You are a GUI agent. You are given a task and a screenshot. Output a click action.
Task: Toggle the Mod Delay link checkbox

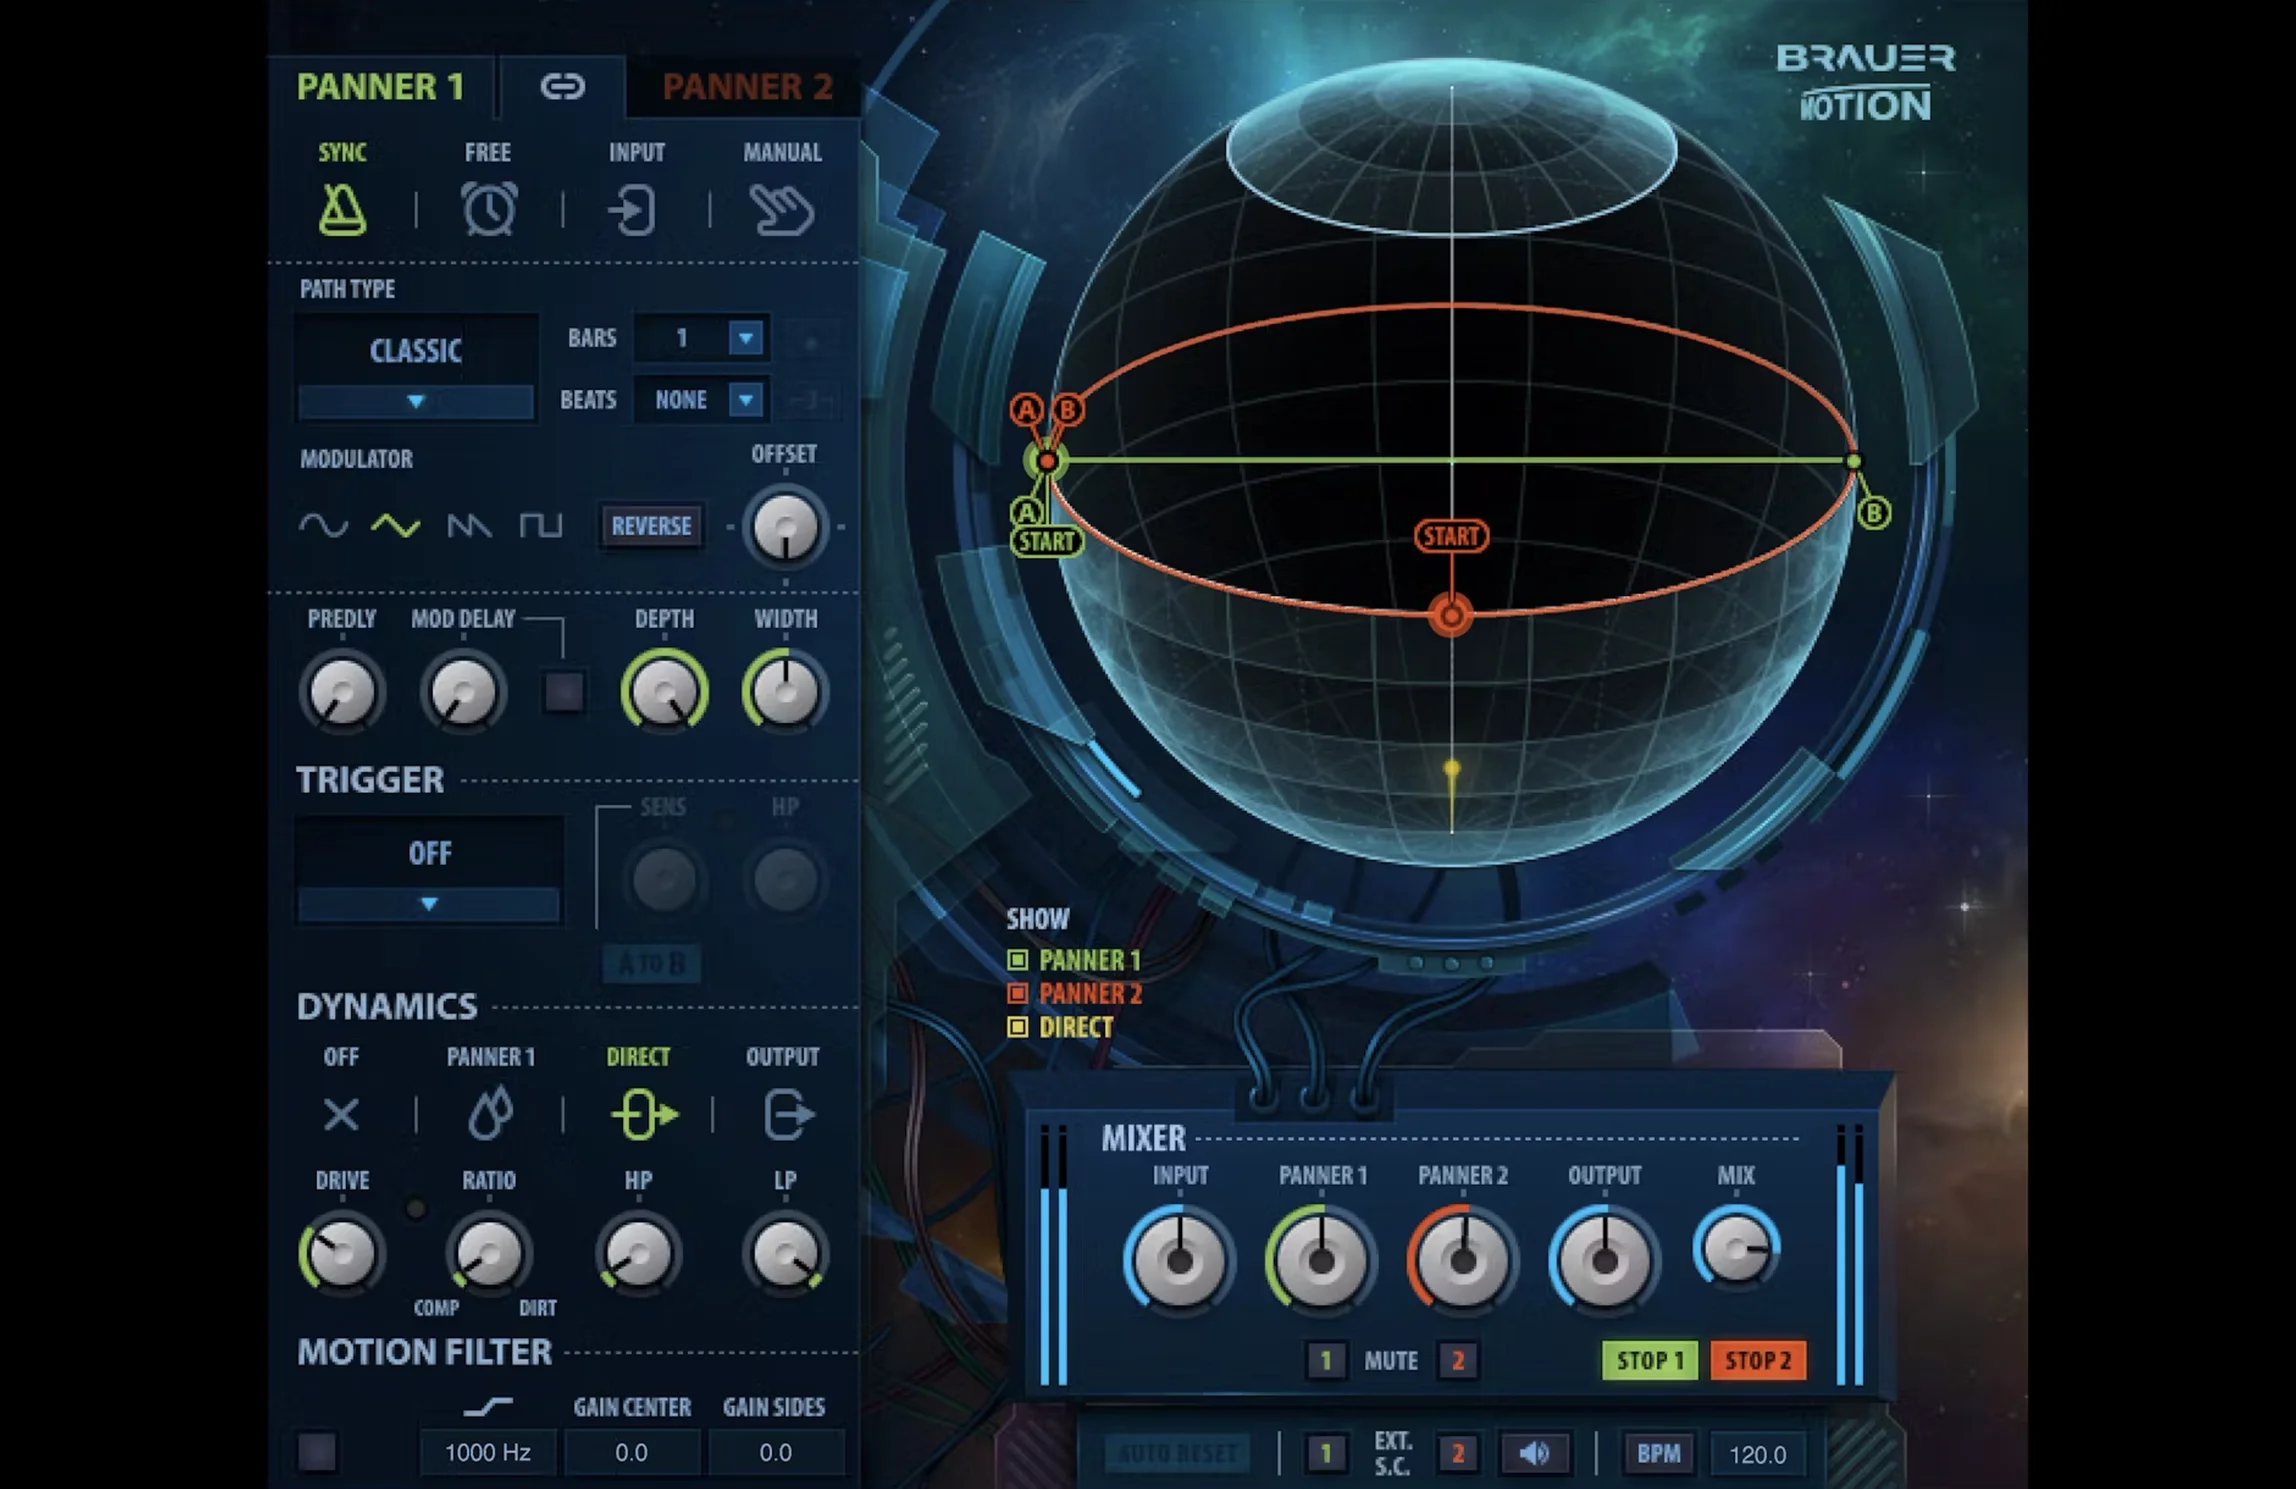click(x=563, y=691)
